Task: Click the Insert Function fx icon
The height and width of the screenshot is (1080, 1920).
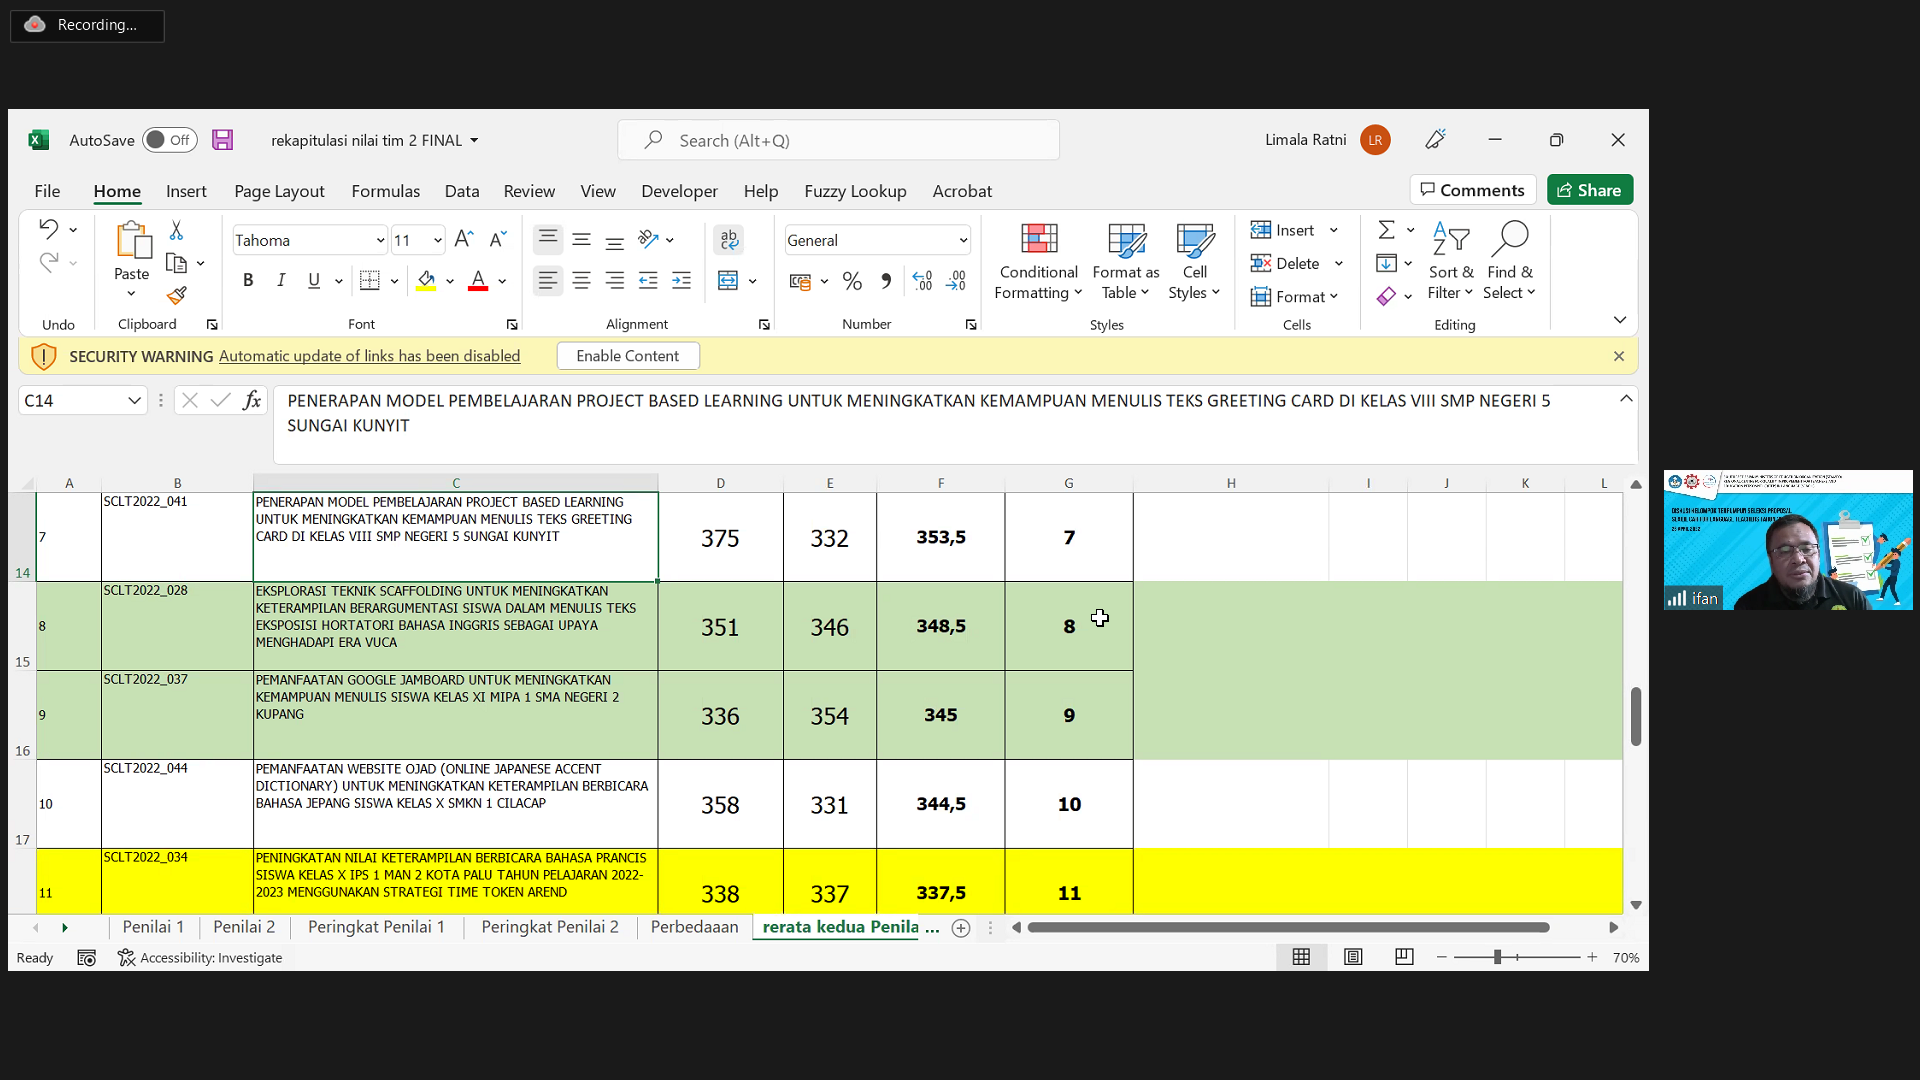Action: click(x=252, y=401)
